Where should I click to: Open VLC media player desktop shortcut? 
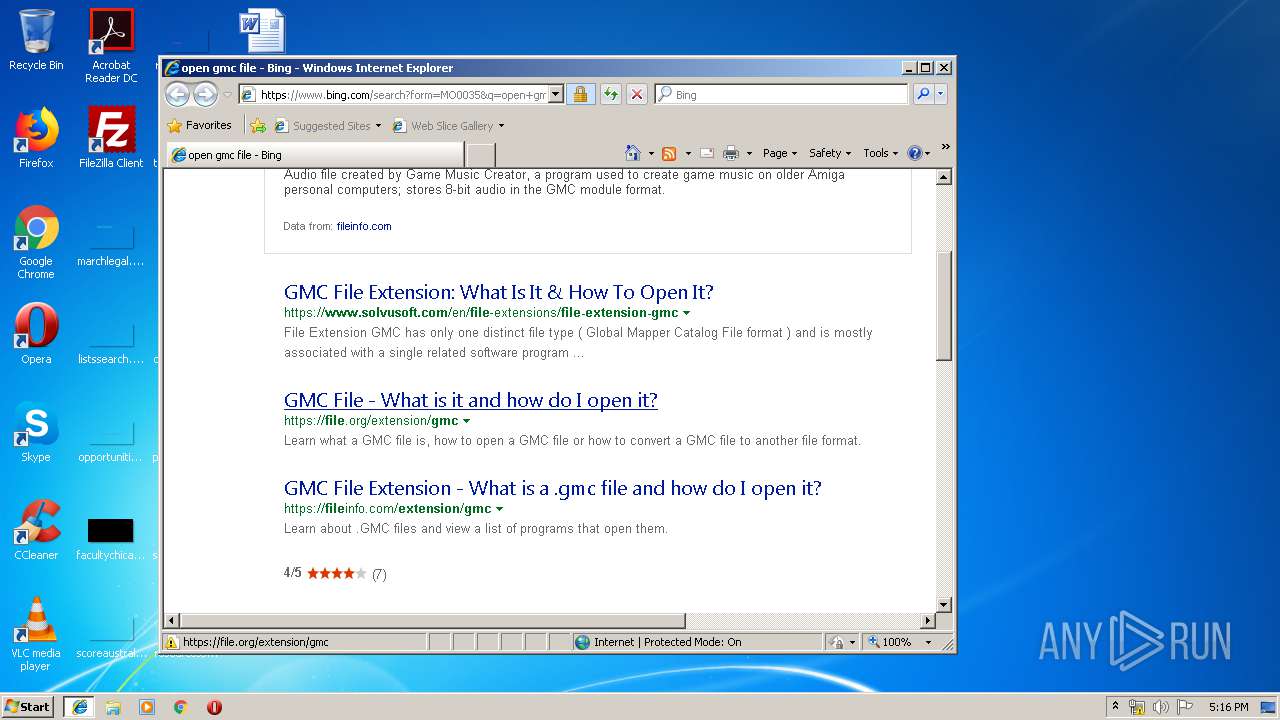36,634
